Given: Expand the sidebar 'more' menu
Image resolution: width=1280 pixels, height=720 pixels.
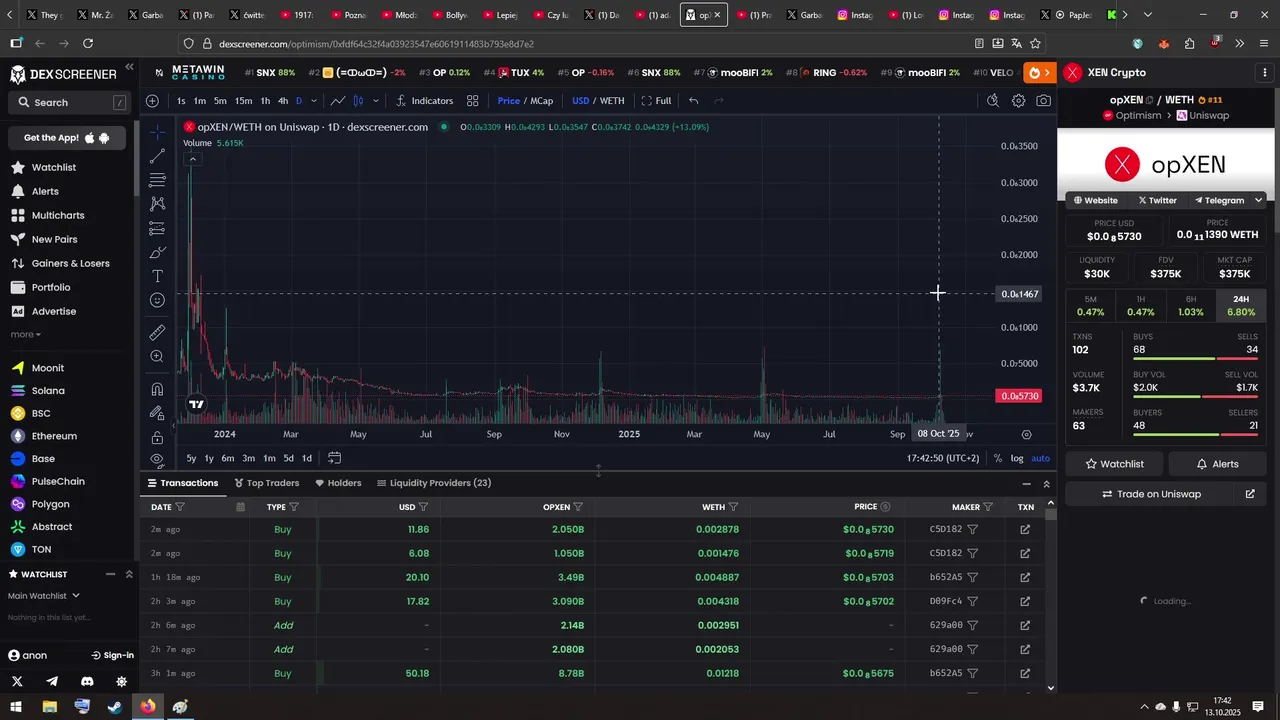Looking at the screenshot, I should (25, 334).
